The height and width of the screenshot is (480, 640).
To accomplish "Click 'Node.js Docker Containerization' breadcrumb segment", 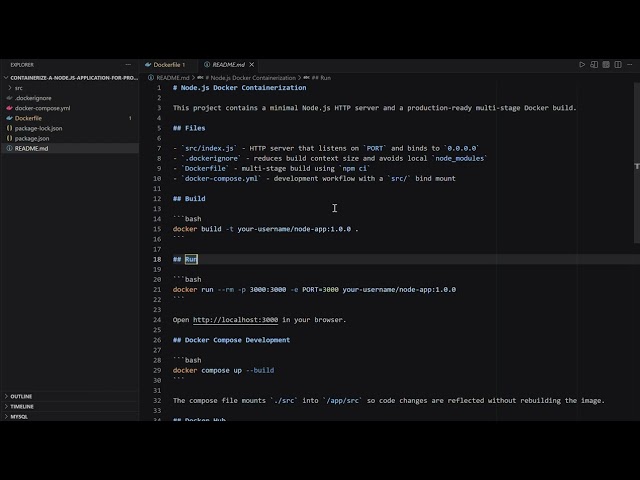I will pos(250,78).
